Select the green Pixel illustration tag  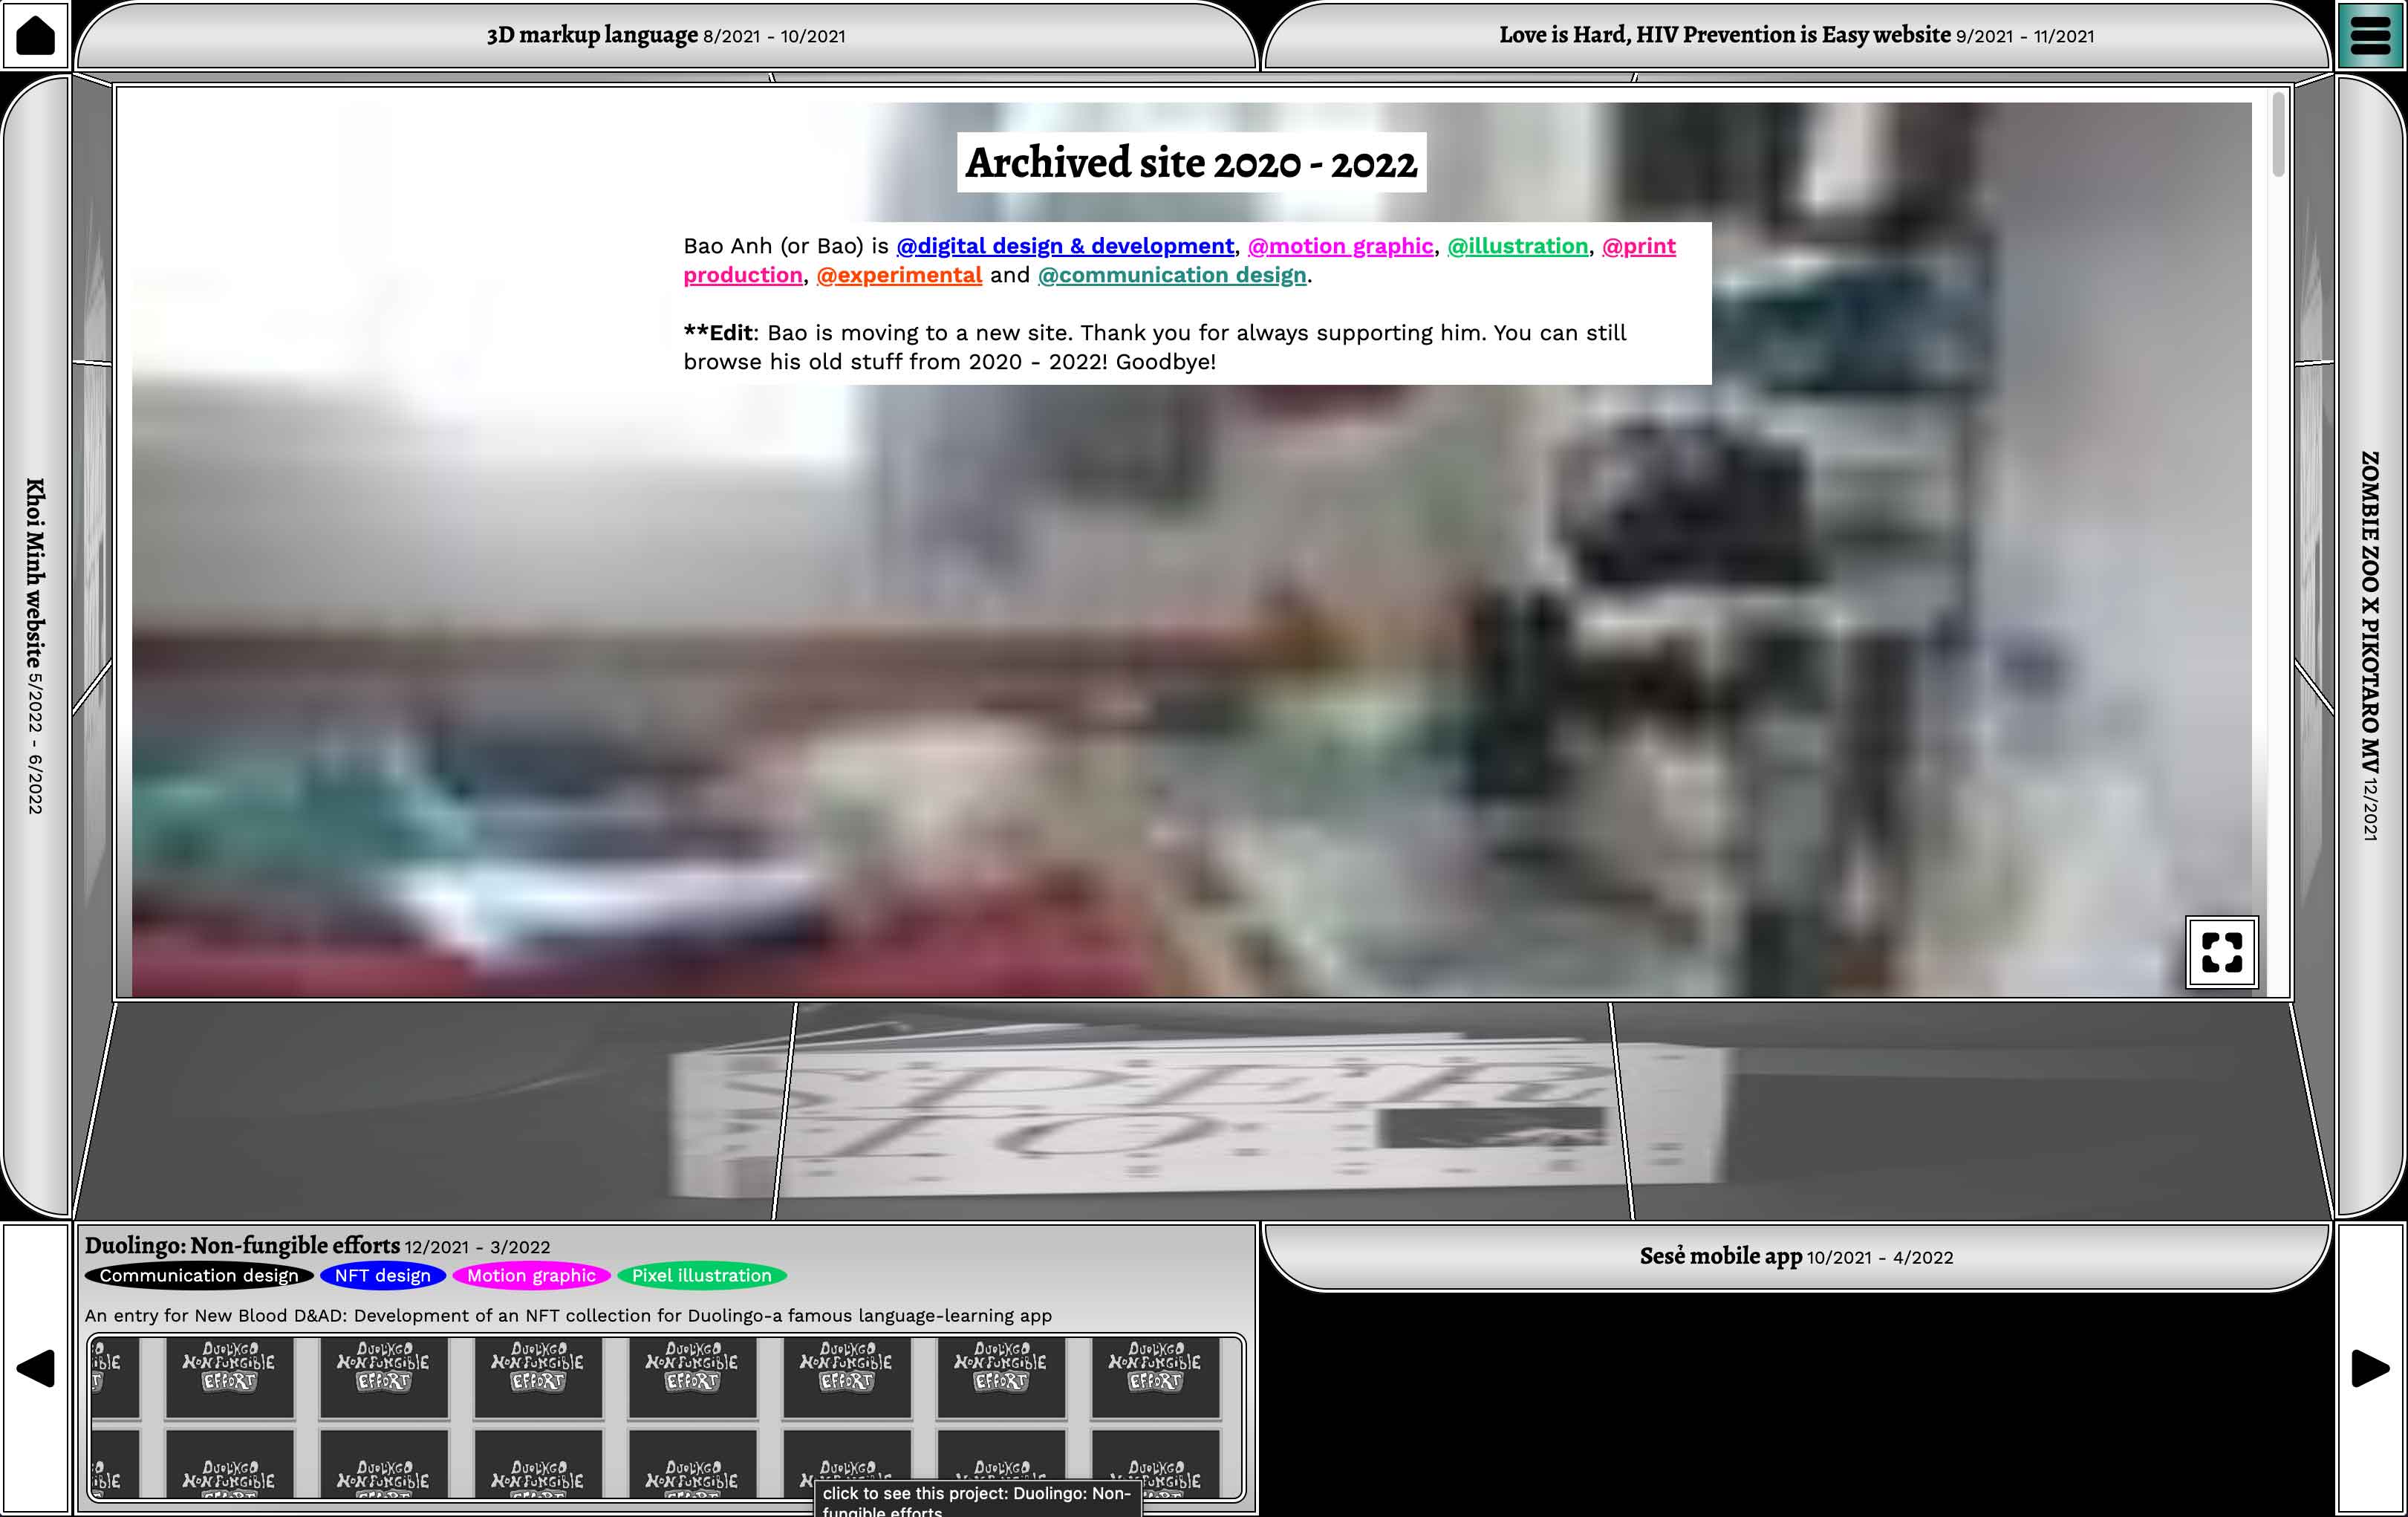tap(701, 1275)
